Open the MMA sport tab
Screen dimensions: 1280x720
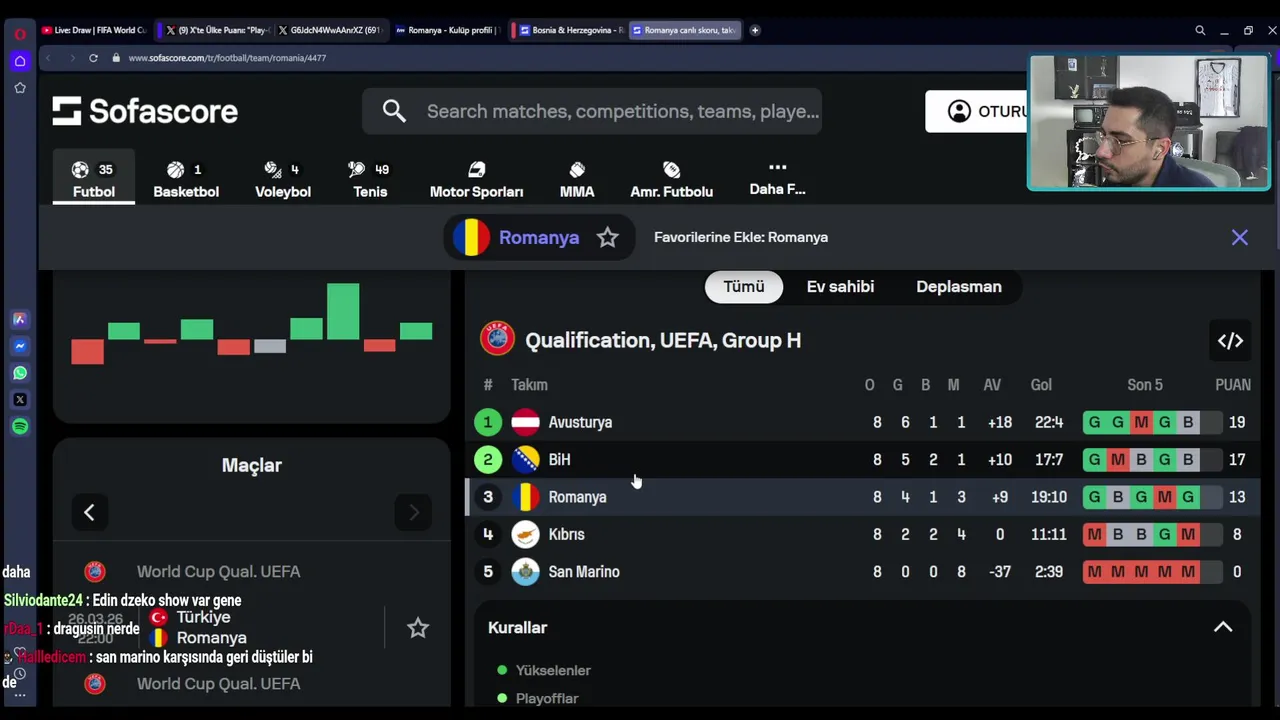tap(577, 180)
